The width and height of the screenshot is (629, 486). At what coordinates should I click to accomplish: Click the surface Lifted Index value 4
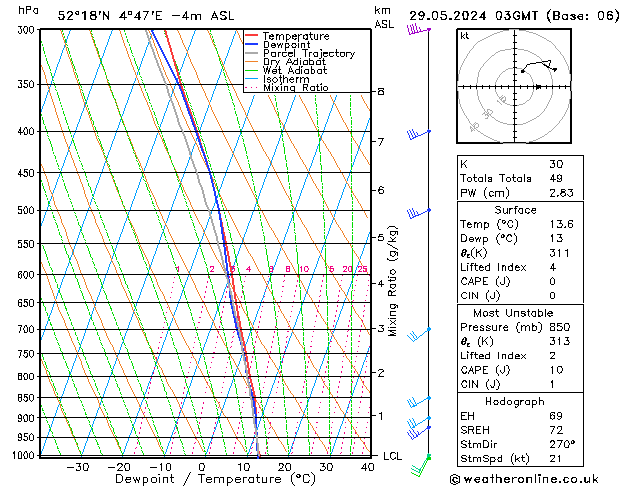553,267
